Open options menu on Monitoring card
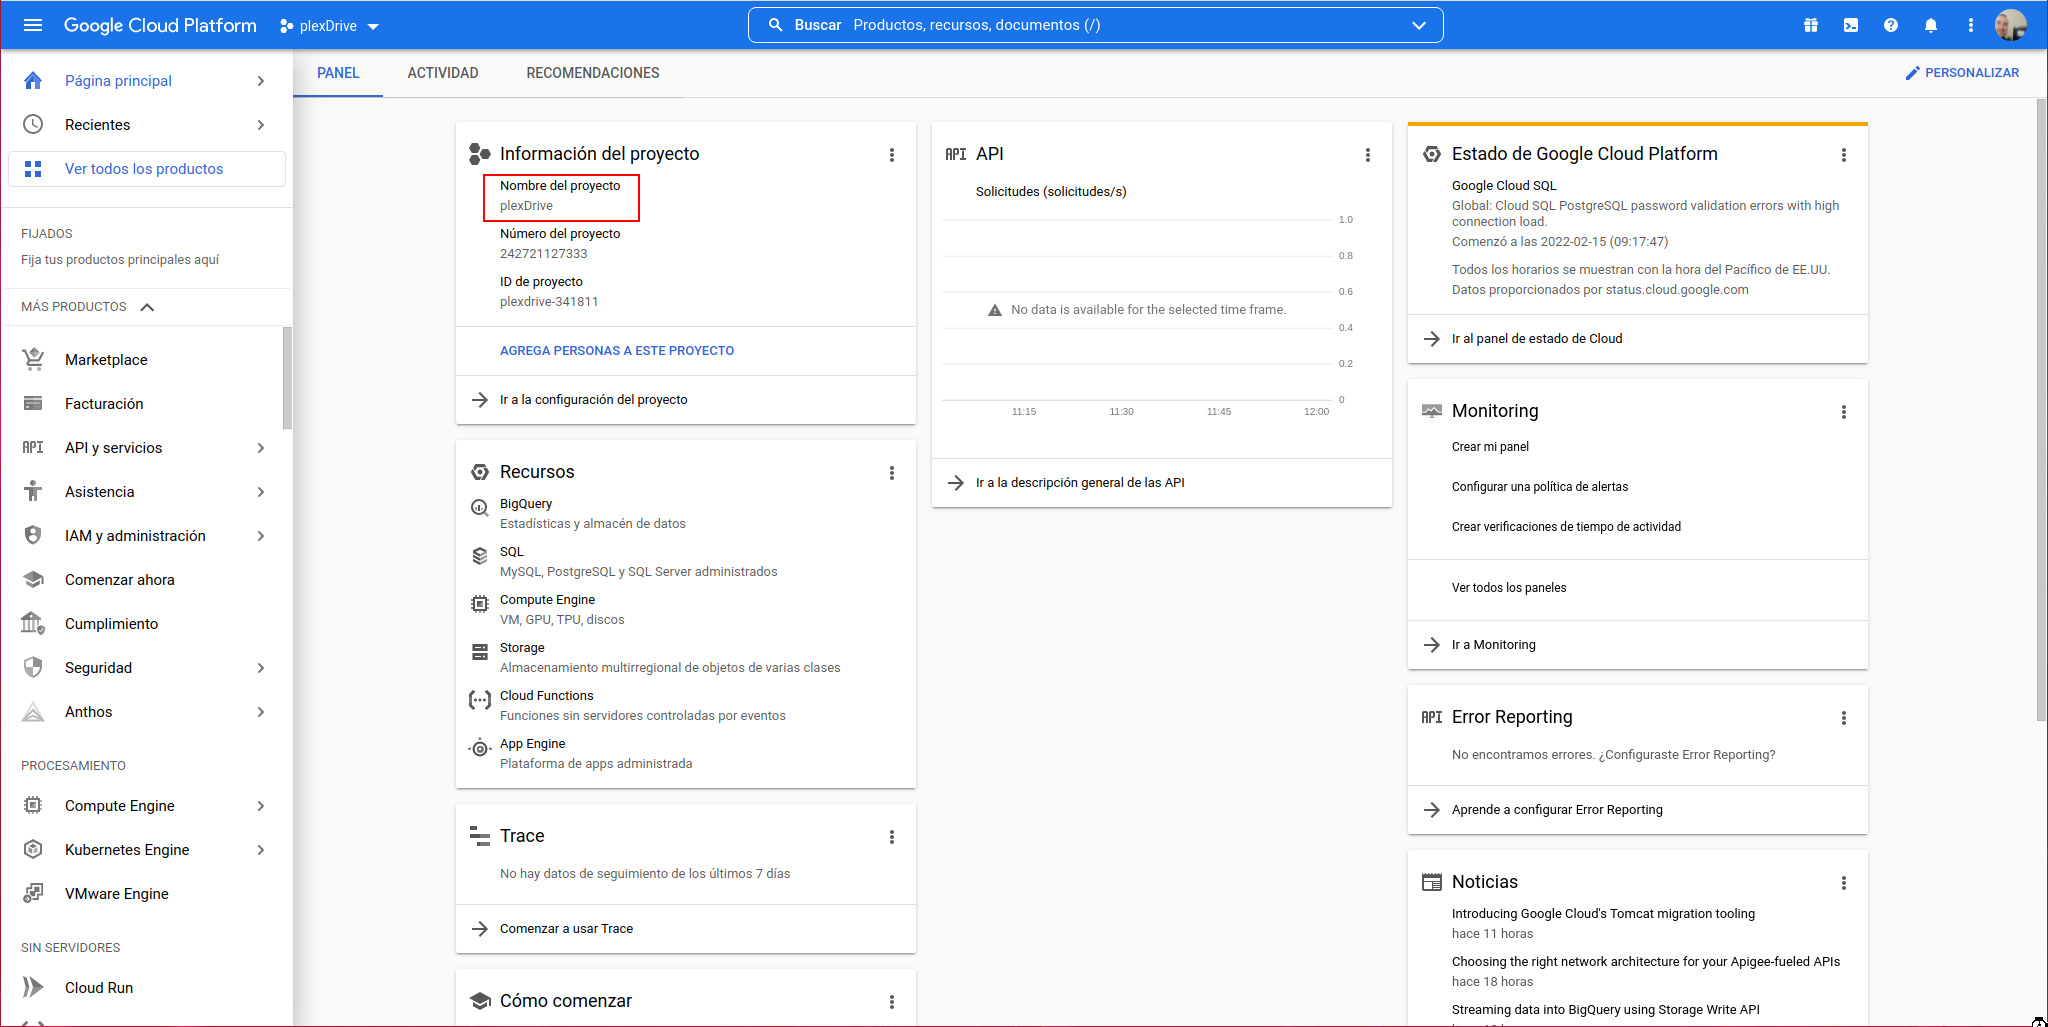Image resolution: width=2048 pixels, height=1027 pixels. 1843,412
